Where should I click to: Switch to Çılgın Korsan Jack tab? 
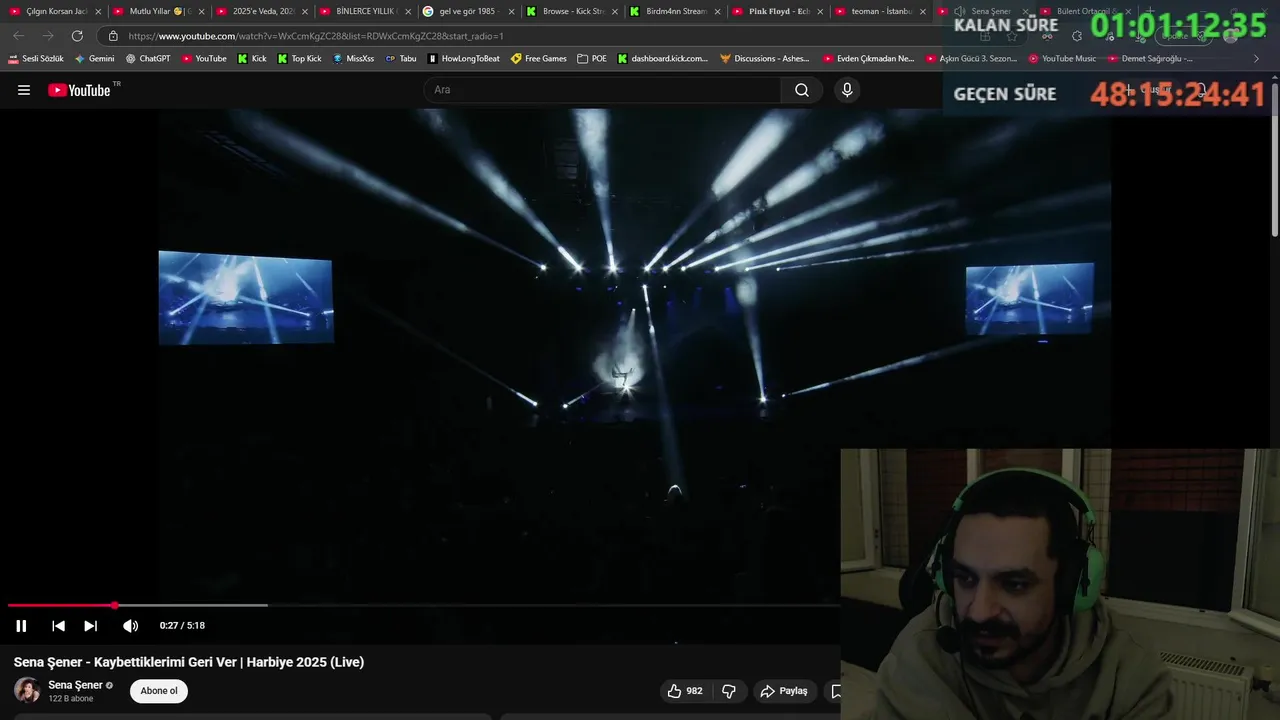[x=55, y=11]
